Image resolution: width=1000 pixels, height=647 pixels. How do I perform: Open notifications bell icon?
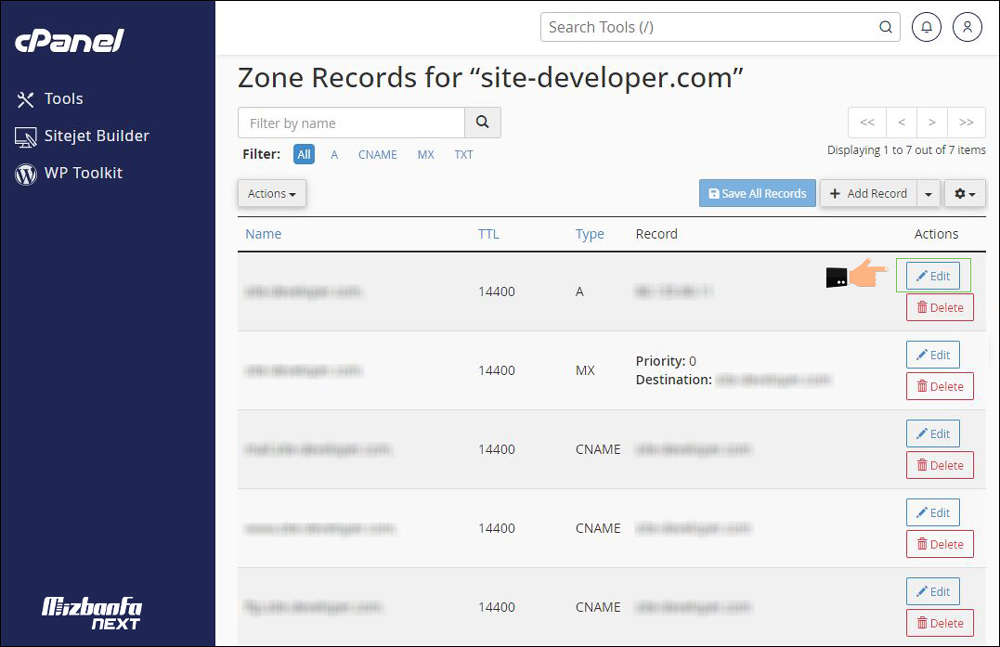click(x=927, y=27)
